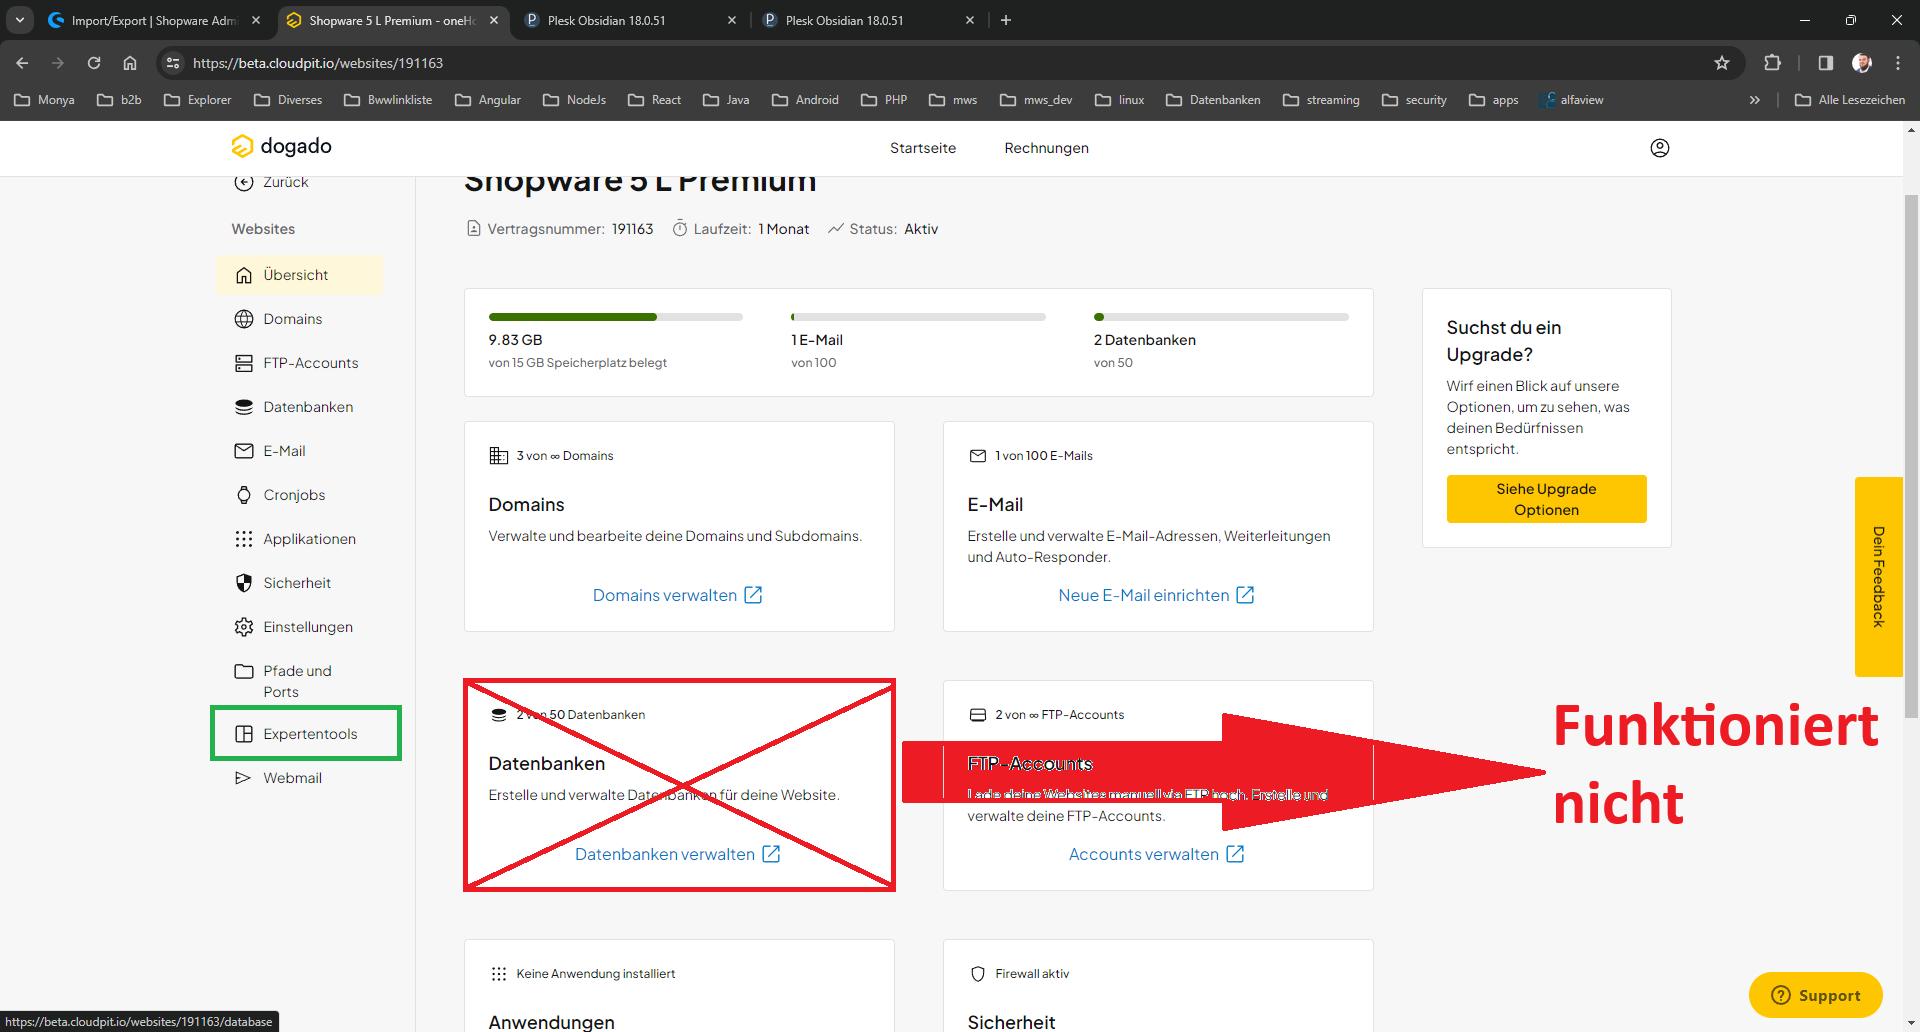Click the user account profile icon
Screen dimensions: 1920x1032
[1659, 148]
